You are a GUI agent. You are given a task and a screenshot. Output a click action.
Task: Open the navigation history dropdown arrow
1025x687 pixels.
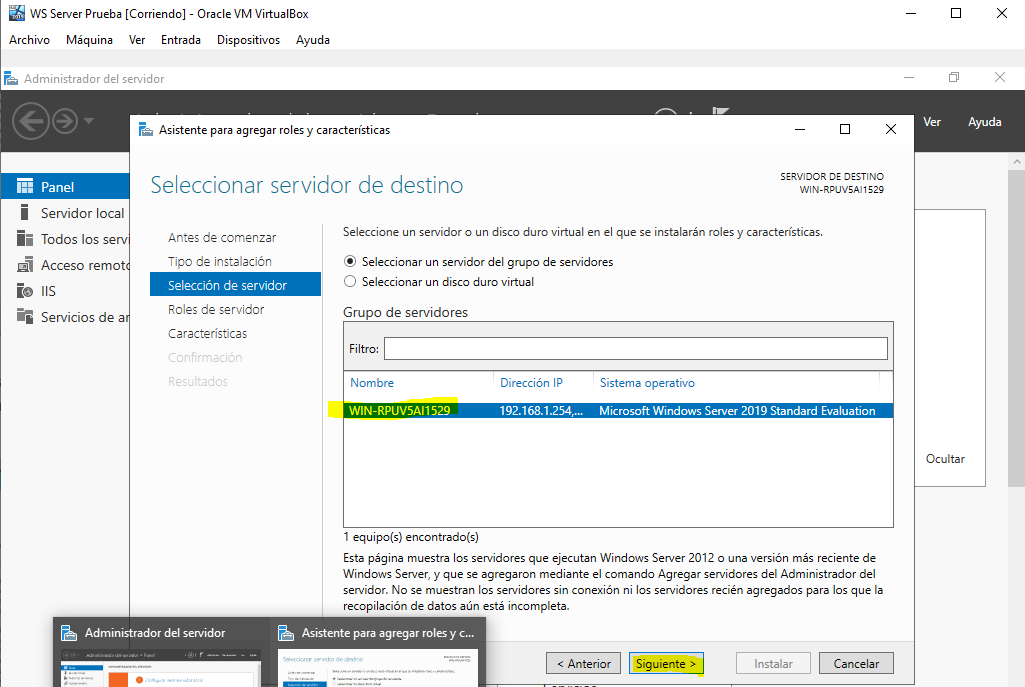pyautogui.click(x=89, y=121)
